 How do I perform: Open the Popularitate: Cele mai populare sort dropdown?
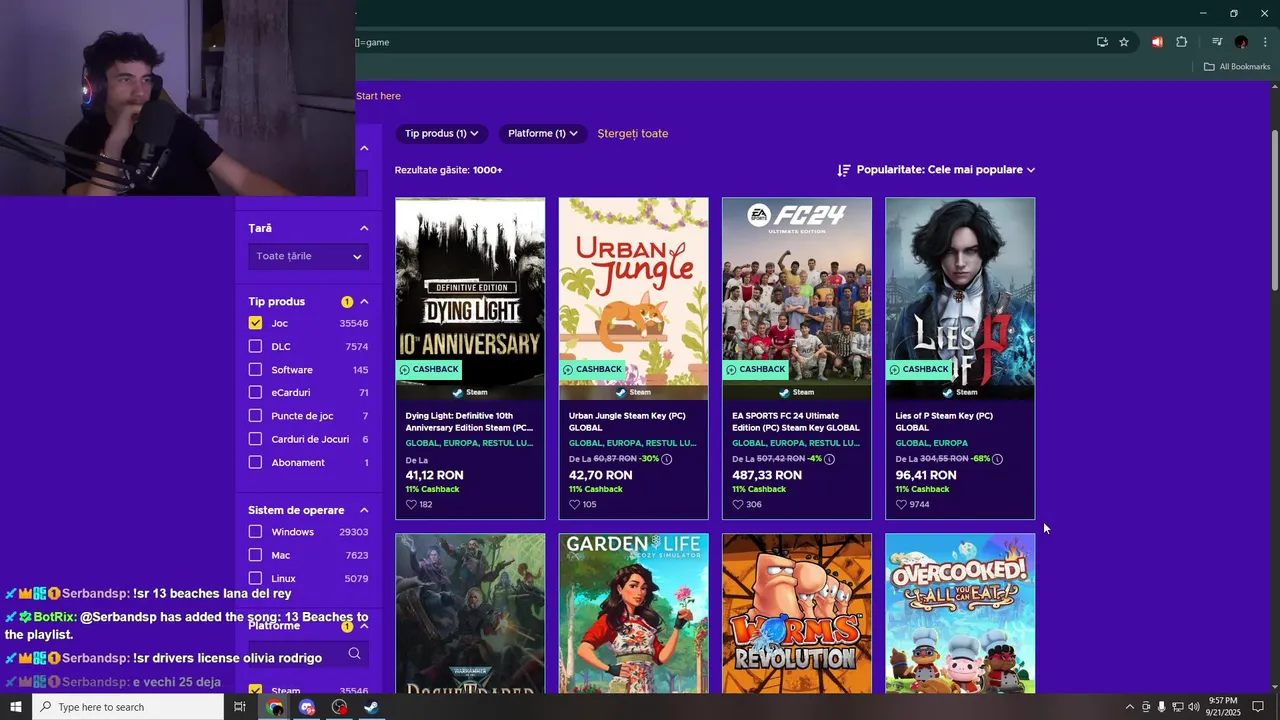pos(945,170)
